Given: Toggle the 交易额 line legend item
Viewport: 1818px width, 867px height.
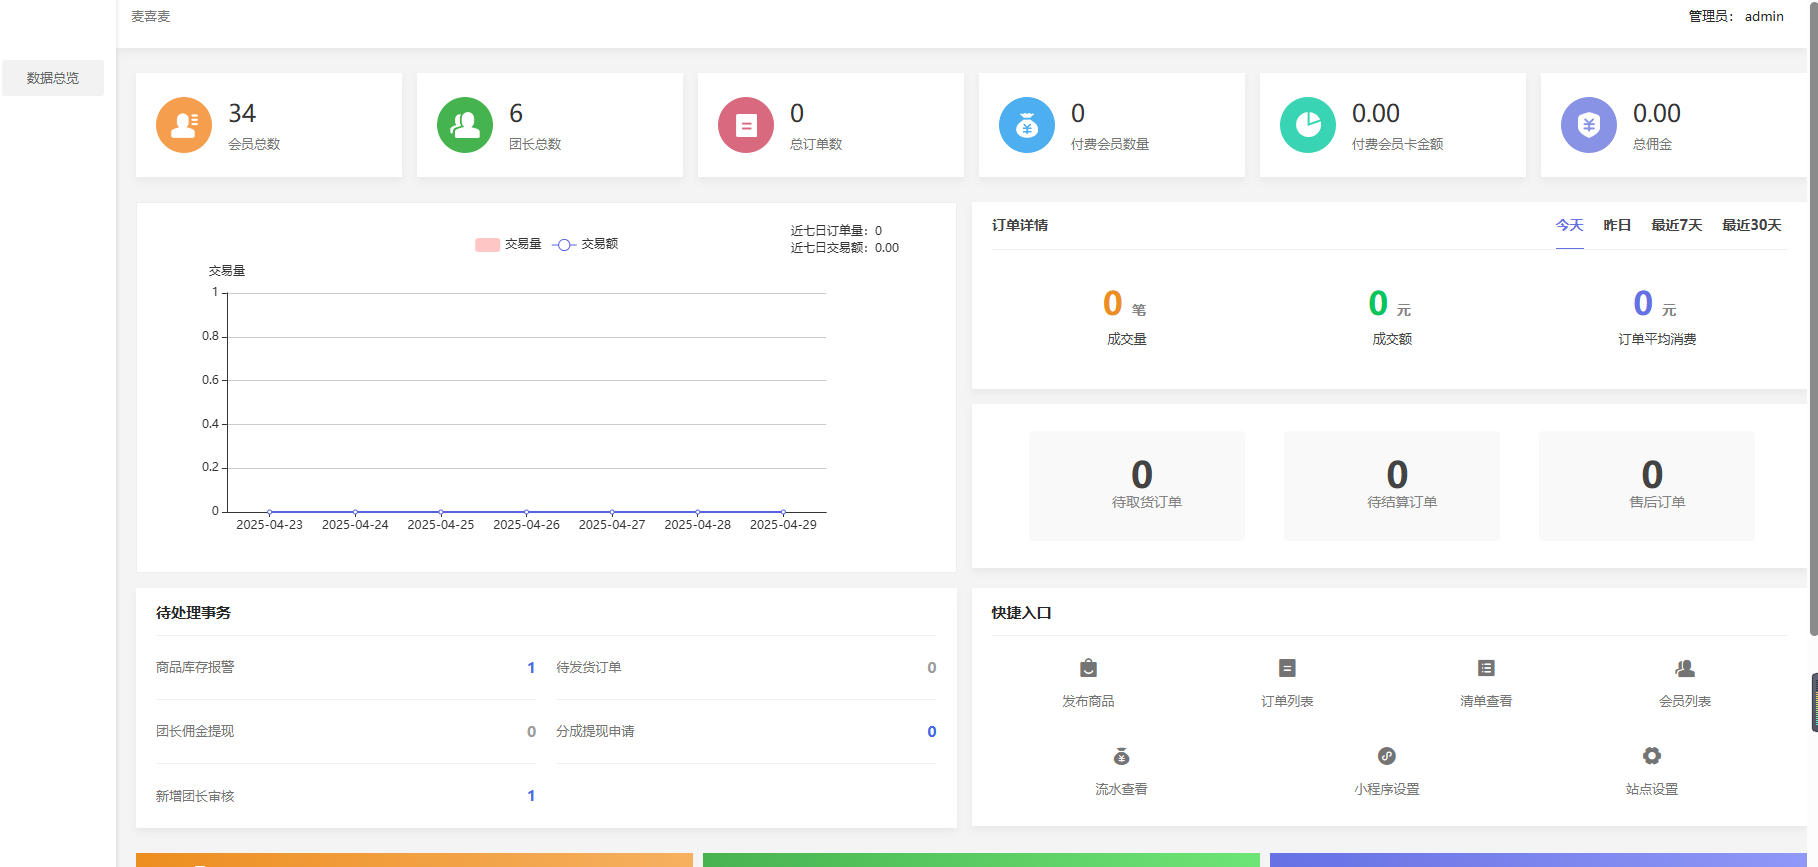Looking at the screenshot, I should point(564,245).
